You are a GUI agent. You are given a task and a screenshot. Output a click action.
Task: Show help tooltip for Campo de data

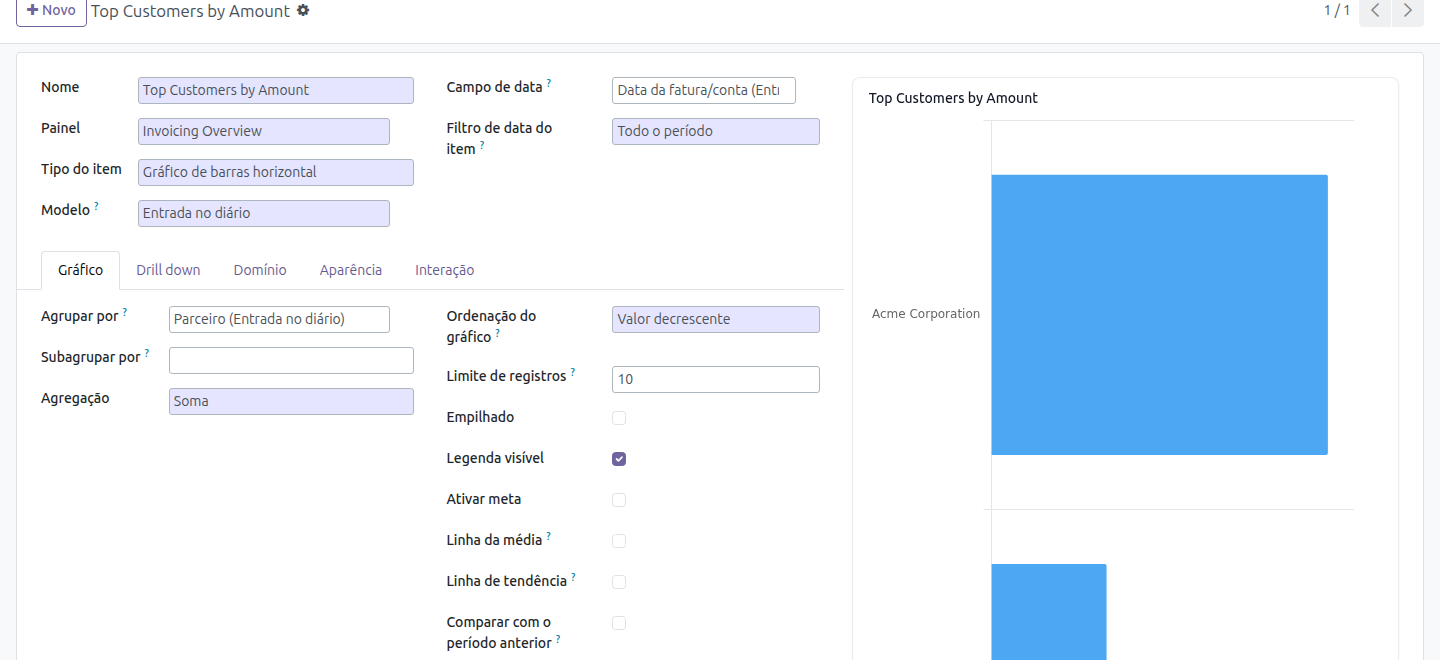pos(549,83)
